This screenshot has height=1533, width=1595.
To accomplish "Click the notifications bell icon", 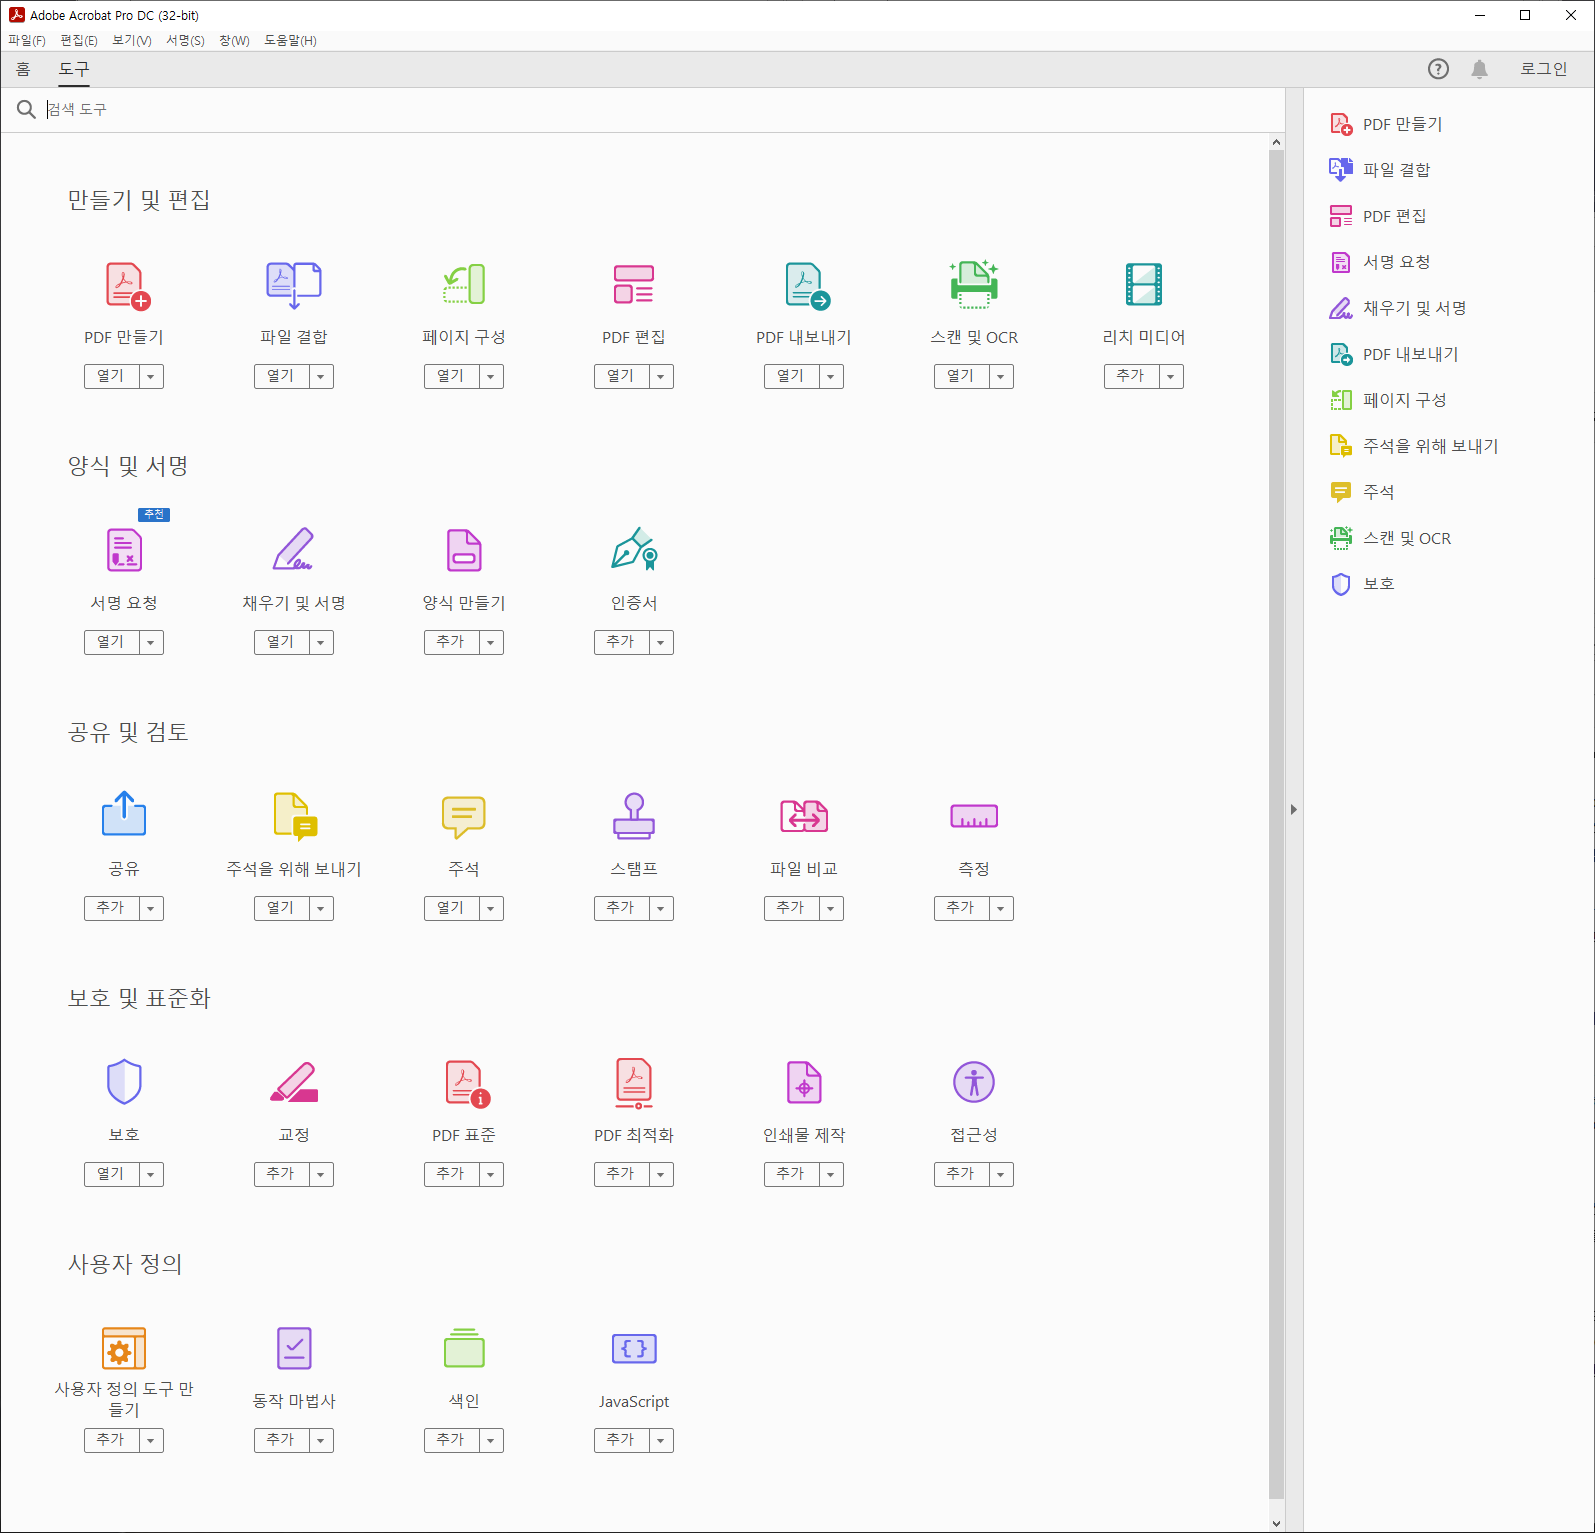I will click(1480, 68).
